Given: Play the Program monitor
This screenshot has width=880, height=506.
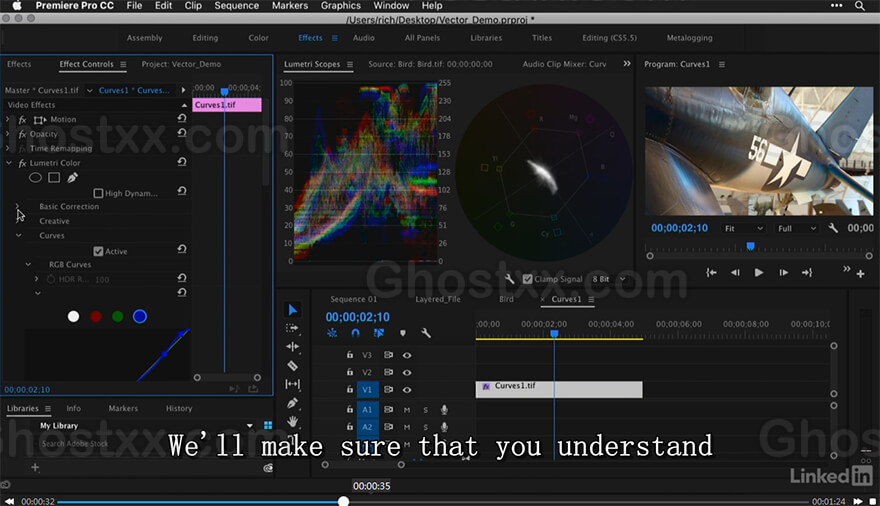Looking at the screenshot, I should point(759,273).
